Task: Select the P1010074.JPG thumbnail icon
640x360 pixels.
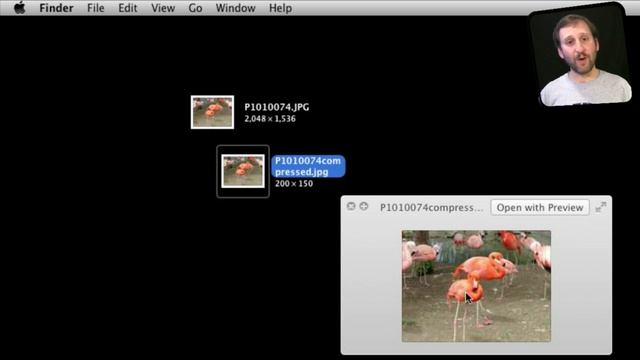Action: pyautogui.click(x=212, y=112)
